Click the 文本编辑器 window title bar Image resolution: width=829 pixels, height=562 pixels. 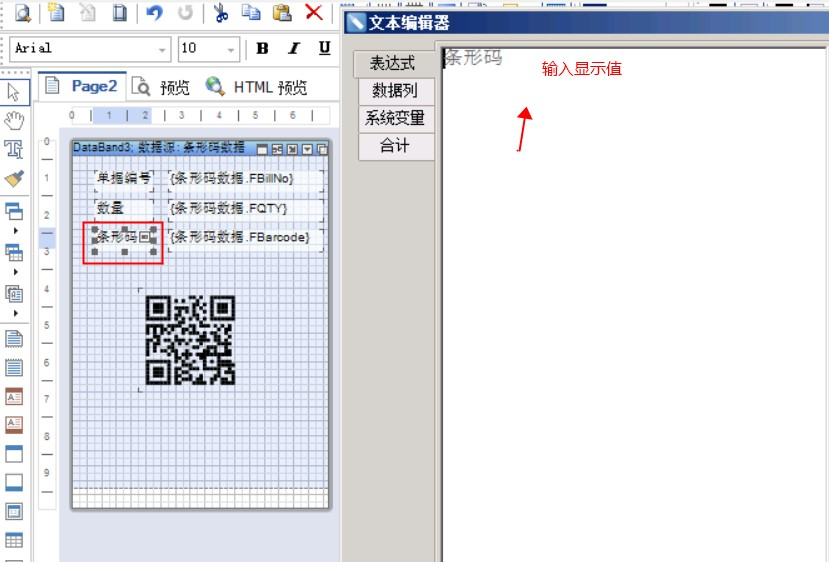pyautogui.click(x=586, y=23)
